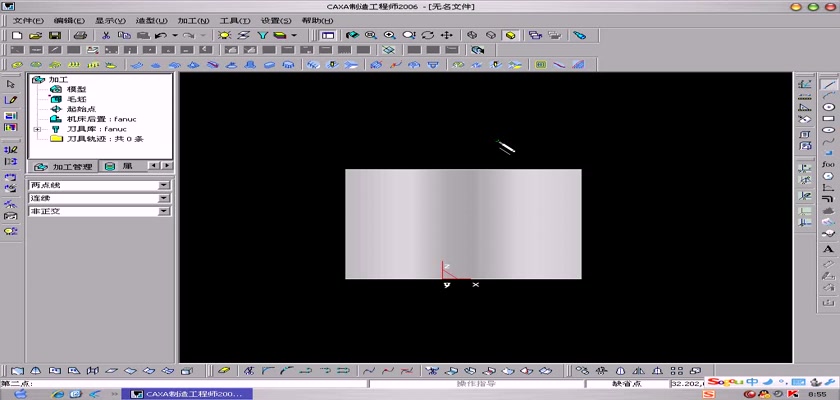Click the 8:55 clock in the system tray

pos(817,394)
